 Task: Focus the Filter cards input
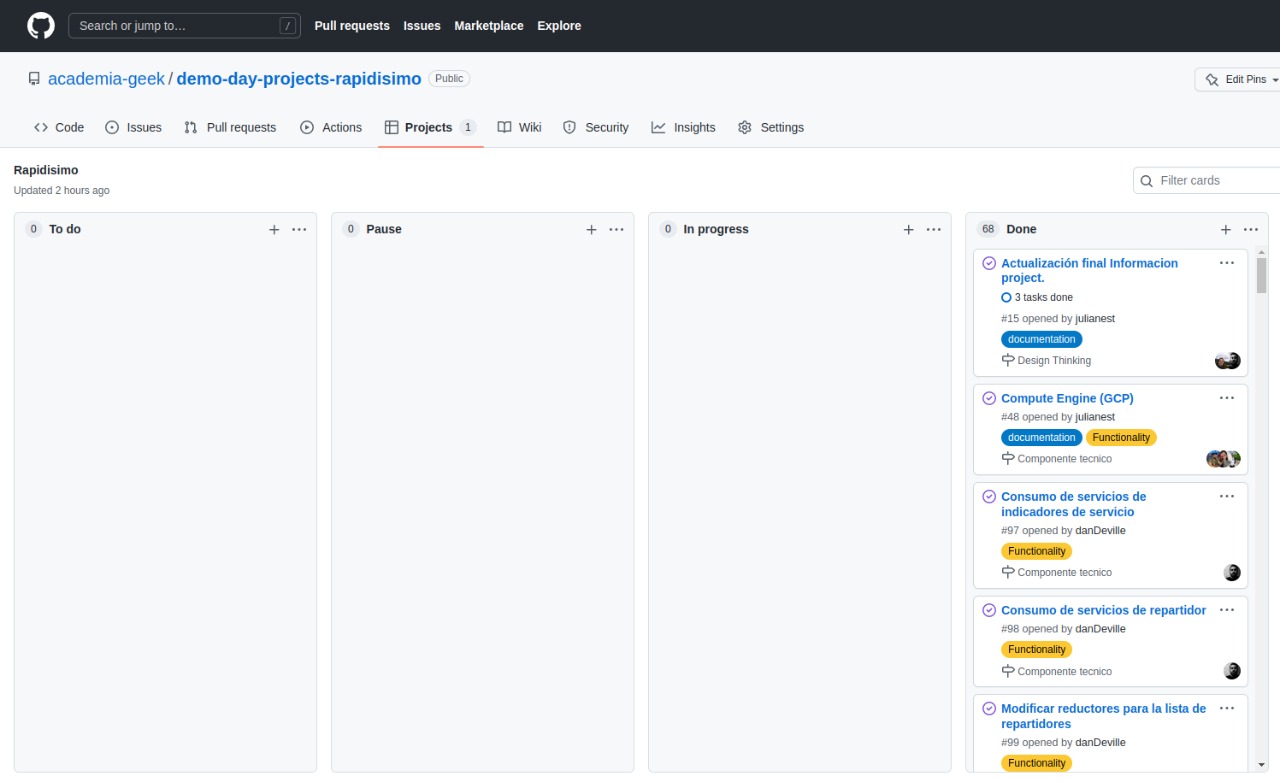coord(1207,181)
